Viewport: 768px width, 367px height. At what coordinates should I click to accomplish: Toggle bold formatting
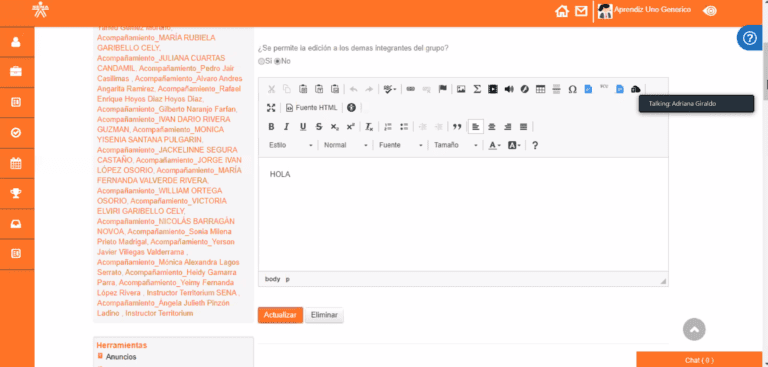pos(271,127)
